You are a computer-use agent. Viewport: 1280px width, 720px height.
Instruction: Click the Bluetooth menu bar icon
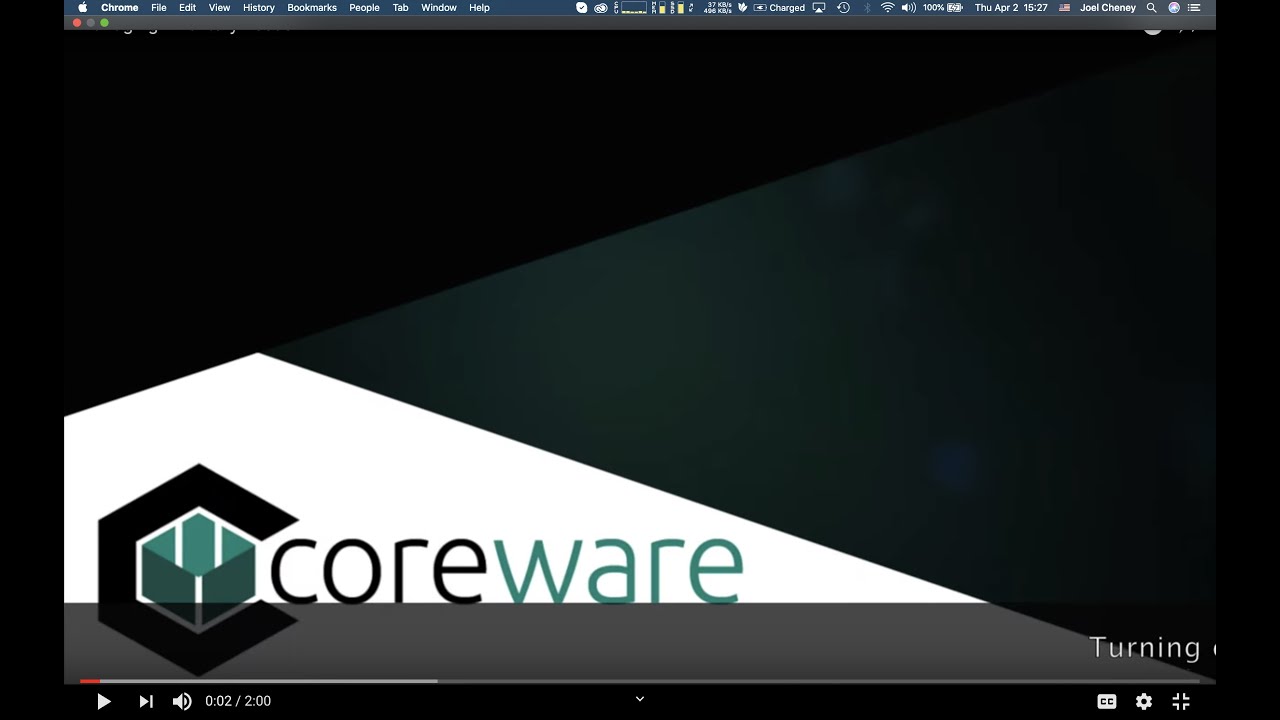tap(867, 8)
